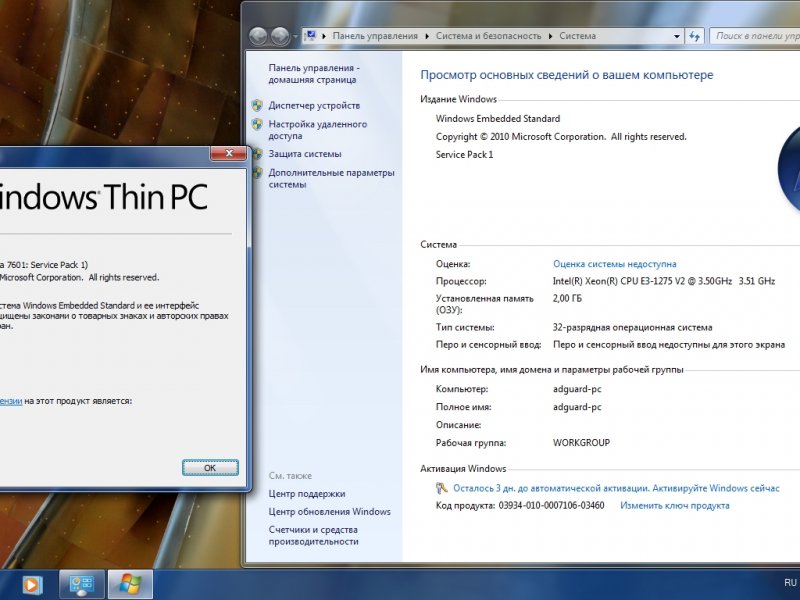Open the address bar history dropdown
This screenshot has width=800, height=600.
tap(677, 36)
